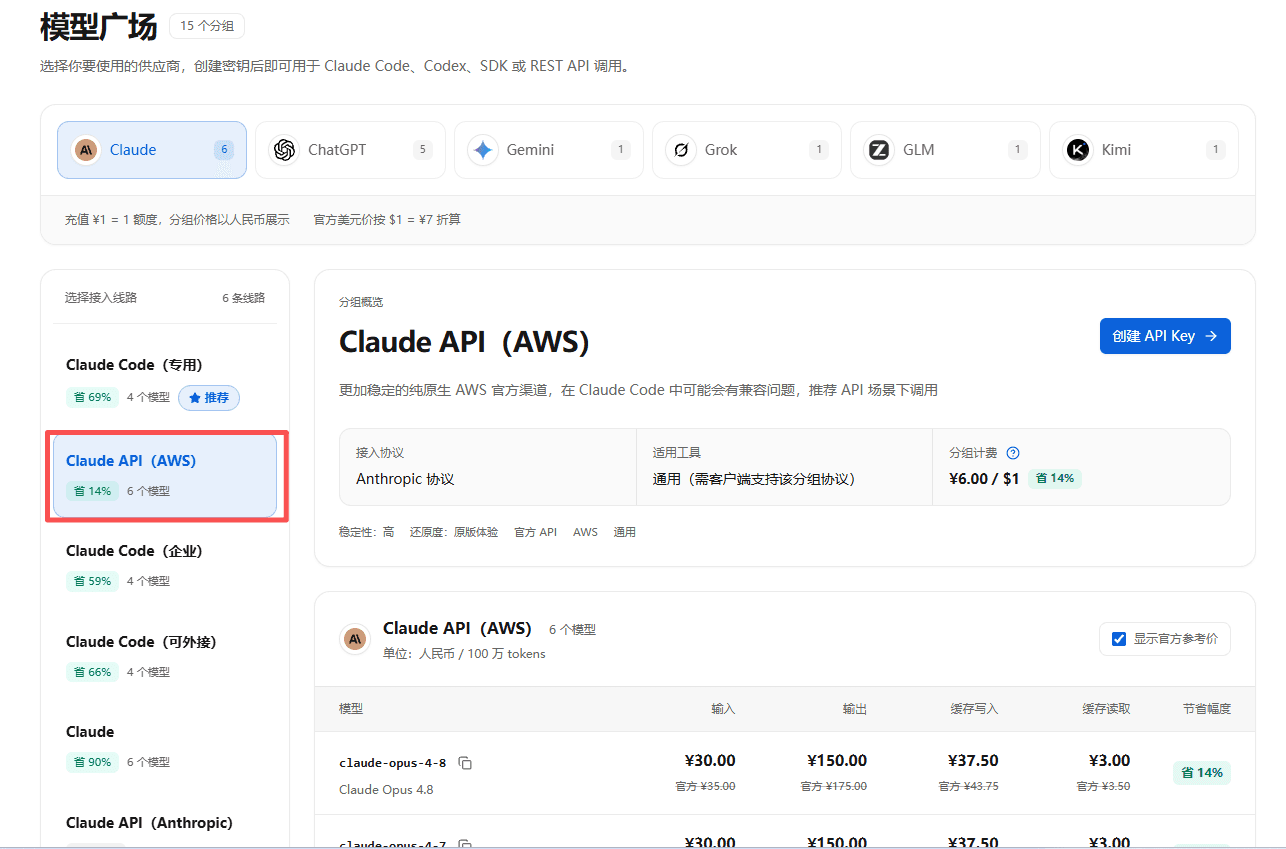Click the 省 90% badge in the sidebar
This screenshot has width=1286, height=849.
(x=92, y=762)
